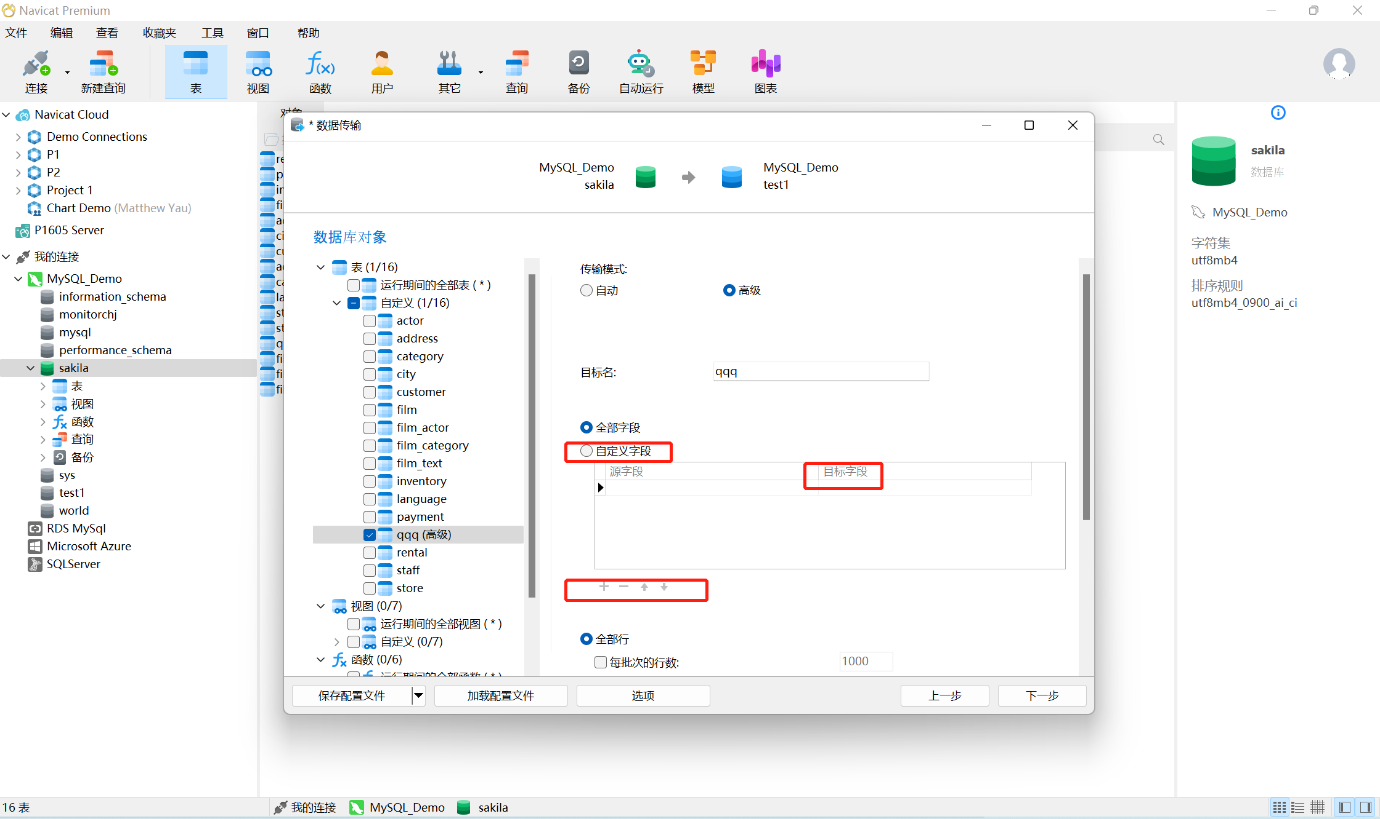
Task: Open the 图表 chart toolbar icon
Action: [765, 72]
